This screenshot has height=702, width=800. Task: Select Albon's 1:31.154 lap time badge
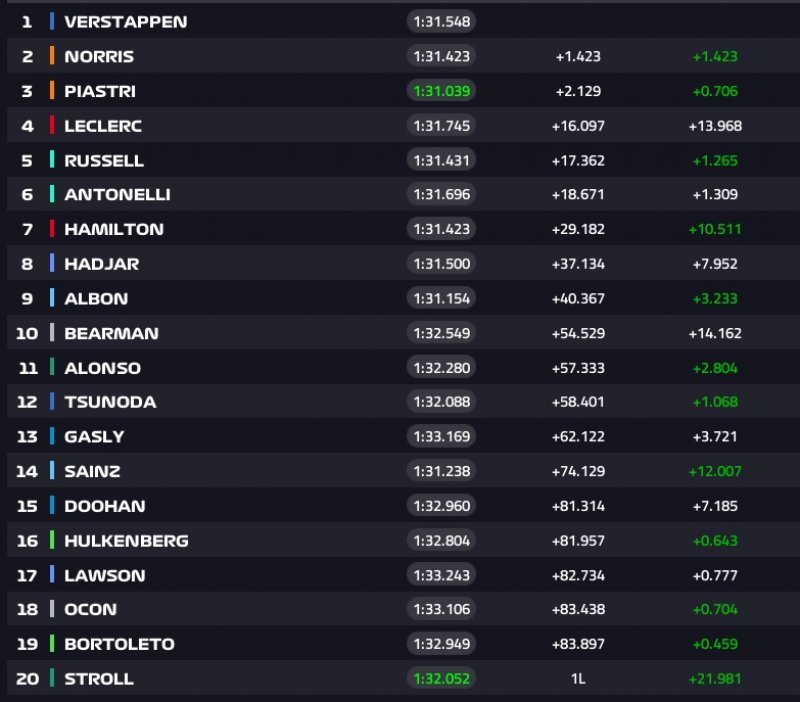tap(440, 298)
